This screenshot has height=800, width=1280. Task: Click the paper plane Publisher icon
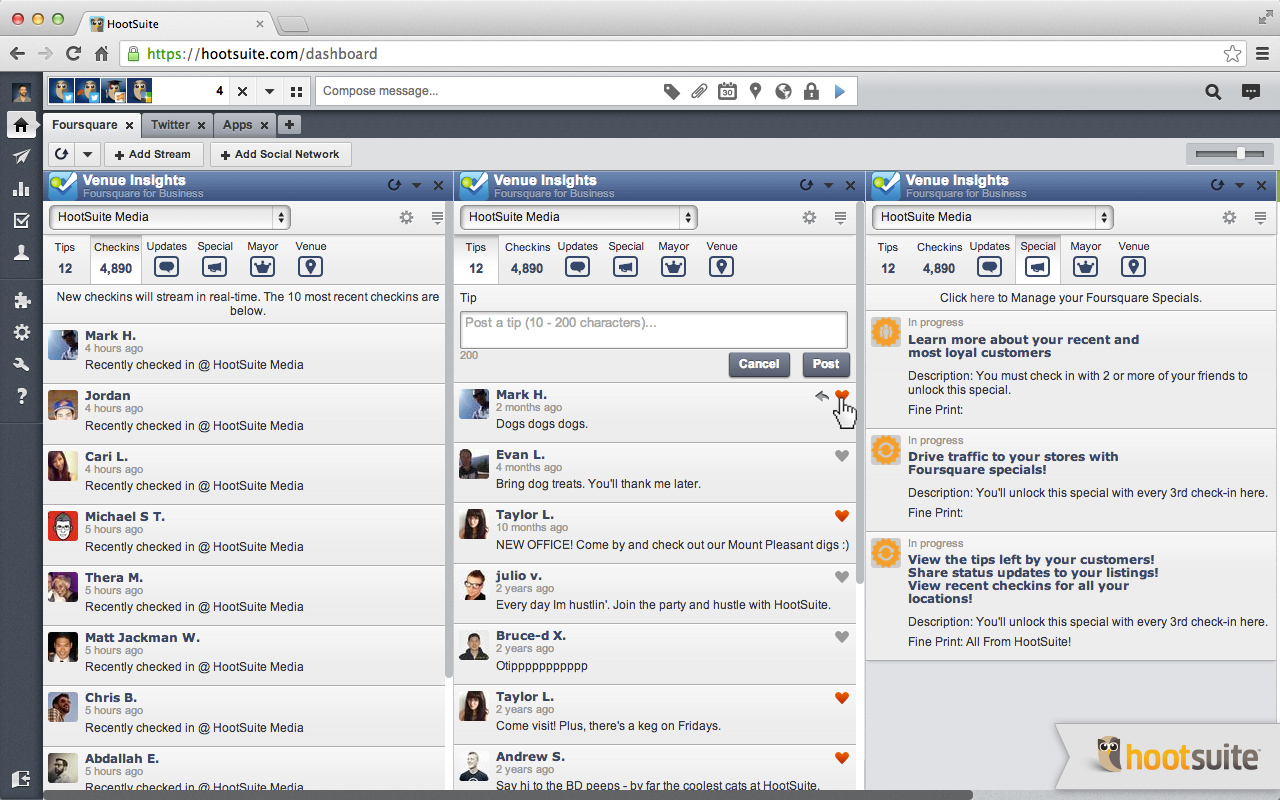(x=21, y=157)
